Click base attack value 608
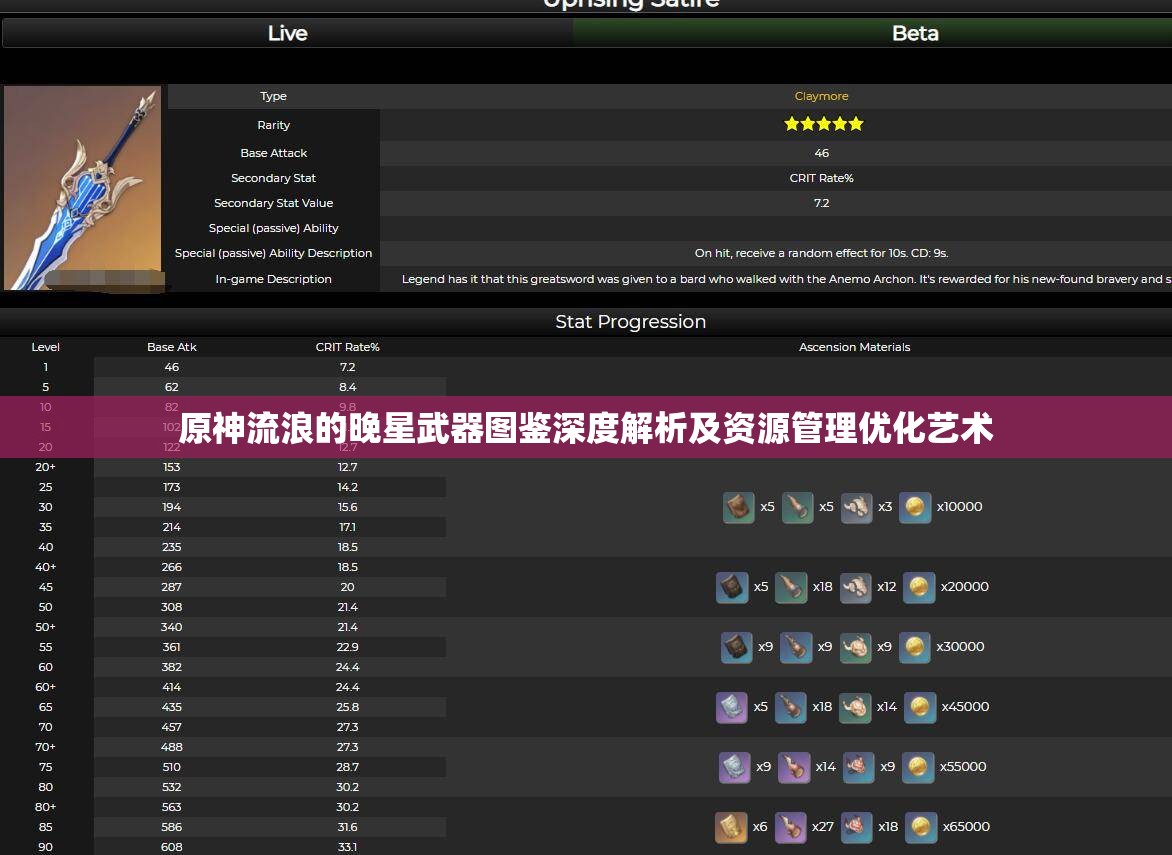1172x855 pixels. pos(172,848)
